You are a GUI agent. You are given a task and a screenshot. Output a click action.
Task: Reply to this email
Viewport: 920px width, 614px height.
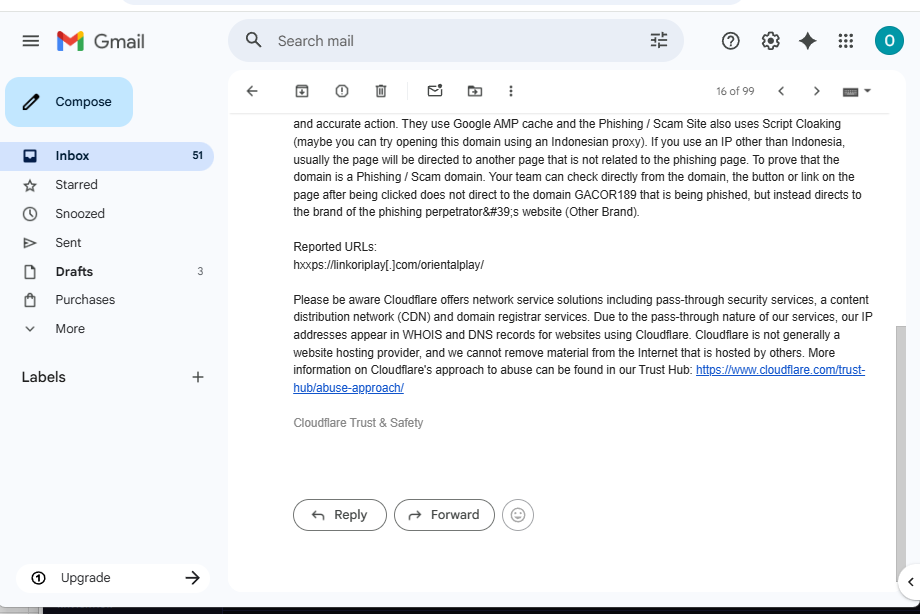click(340, 515)
